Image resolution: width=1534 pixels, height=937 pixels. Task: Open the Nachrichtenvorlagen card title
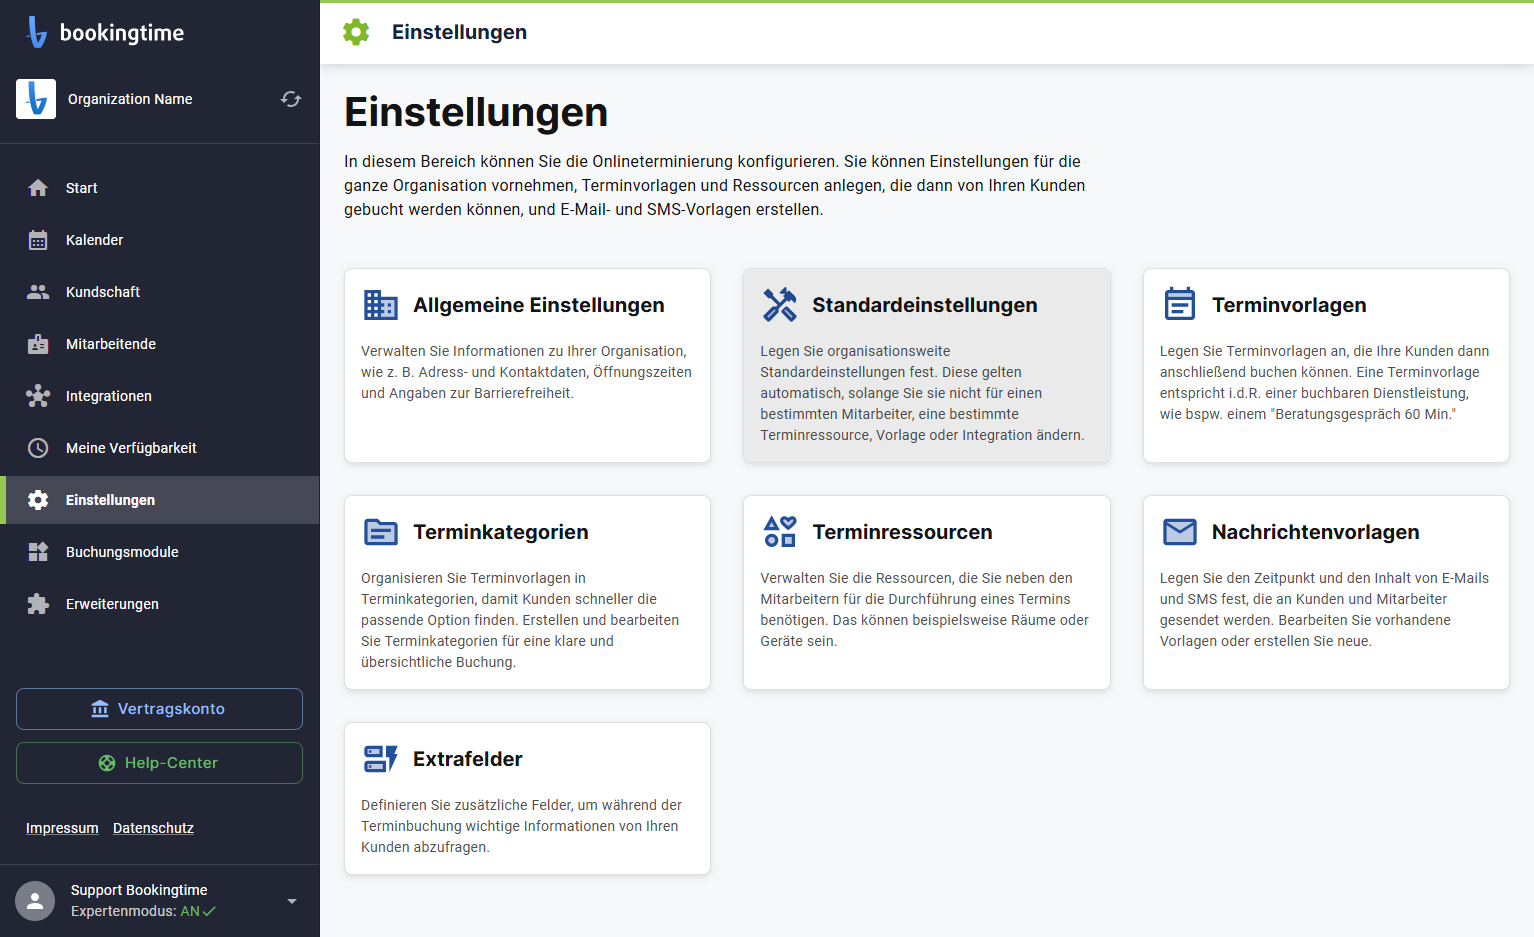(1315, 532)
